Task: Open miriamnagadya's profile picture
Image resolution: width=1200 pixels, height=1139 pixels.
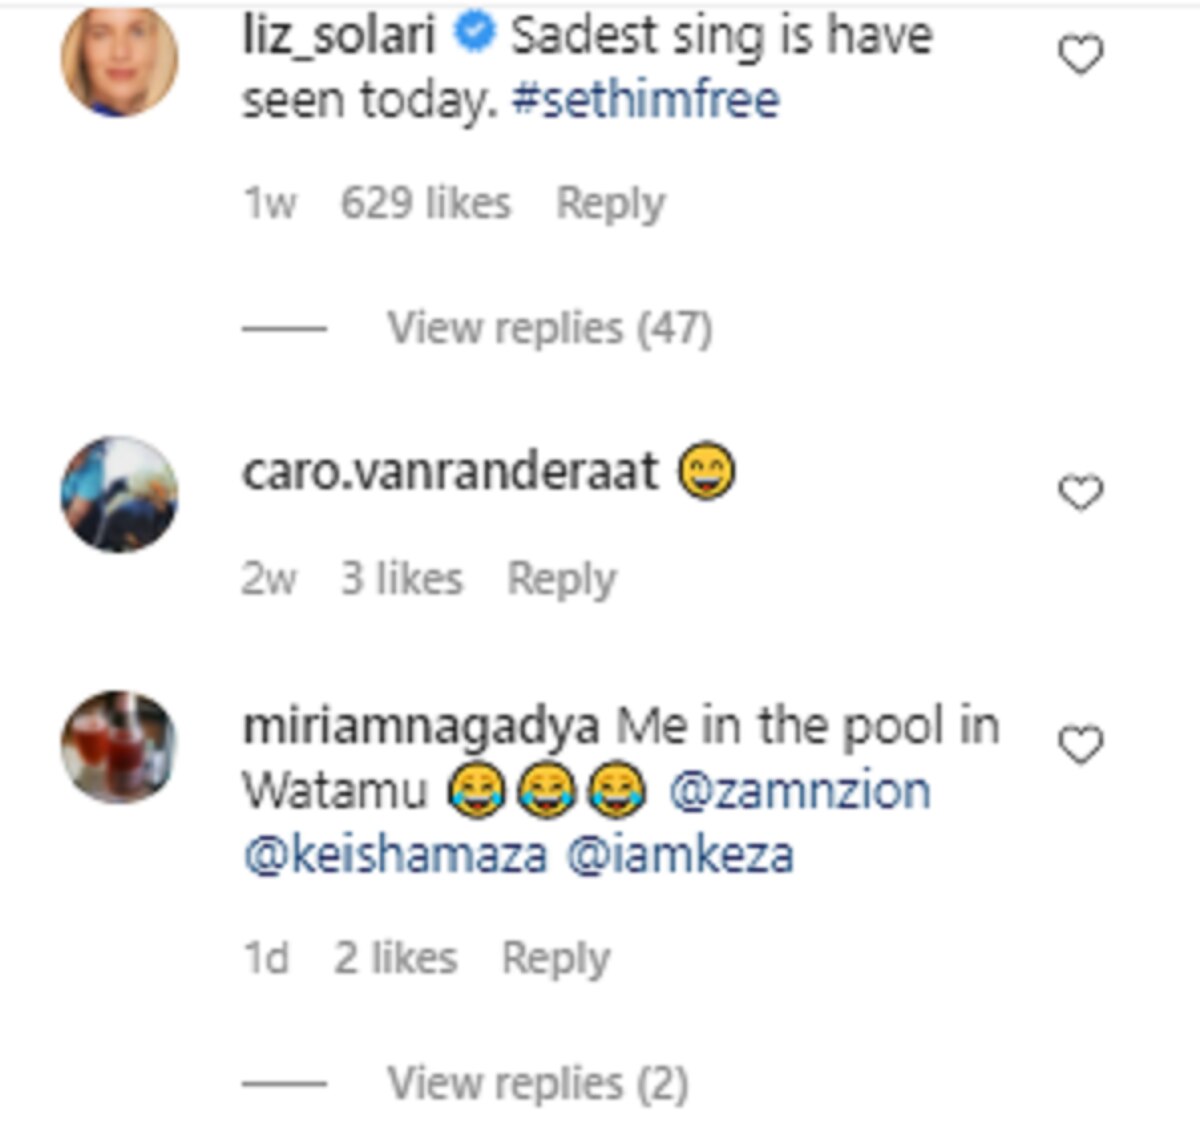Action: 120,747
